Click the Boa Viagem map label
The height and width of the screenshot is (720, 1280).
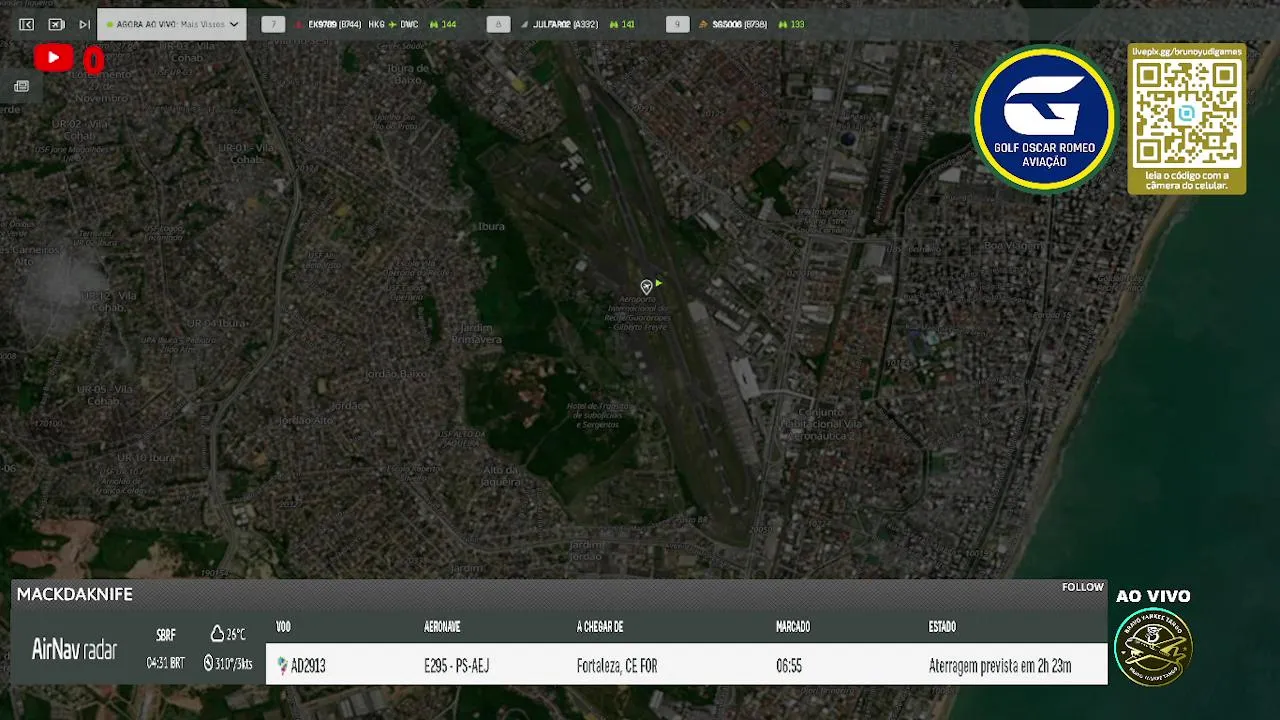pos(1012,245)
